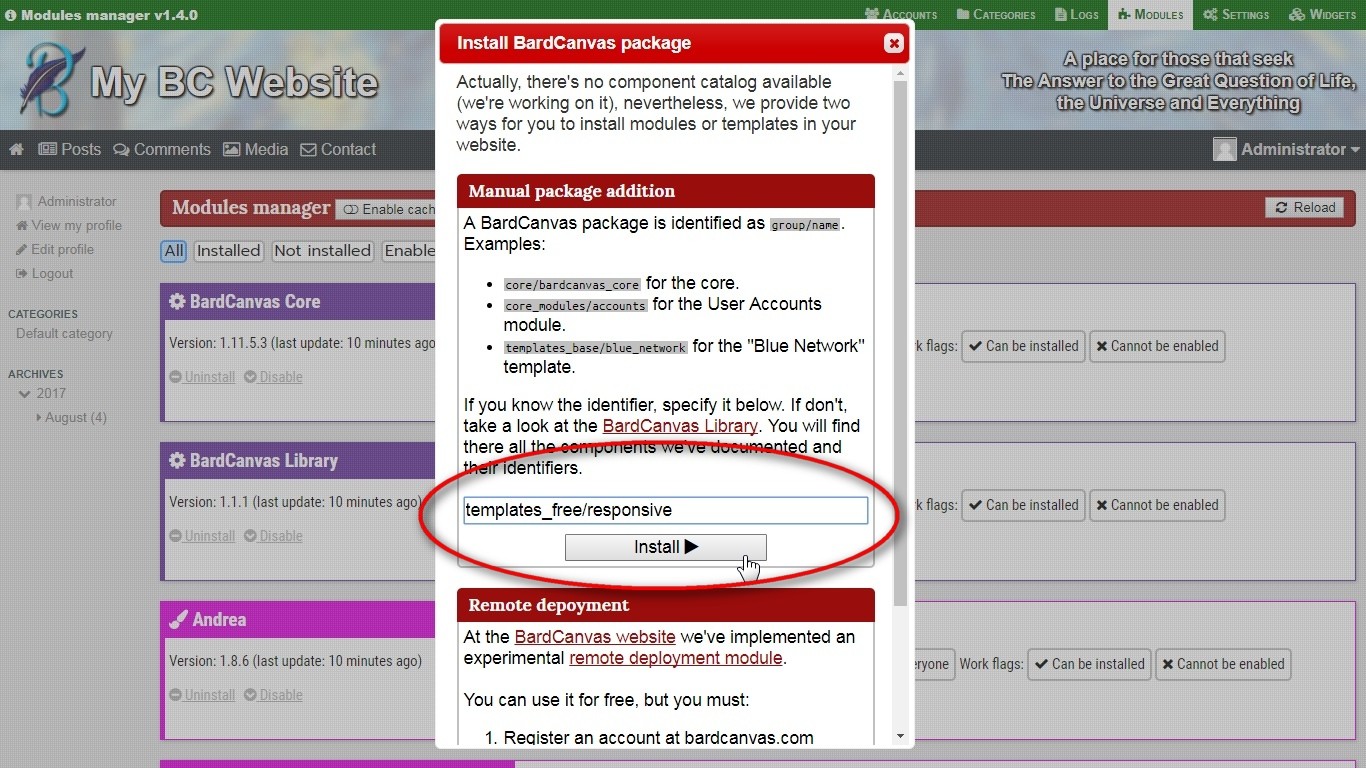Go to Posts page
This screenshot has height=768, width=1366.
[x=70, y=149]
